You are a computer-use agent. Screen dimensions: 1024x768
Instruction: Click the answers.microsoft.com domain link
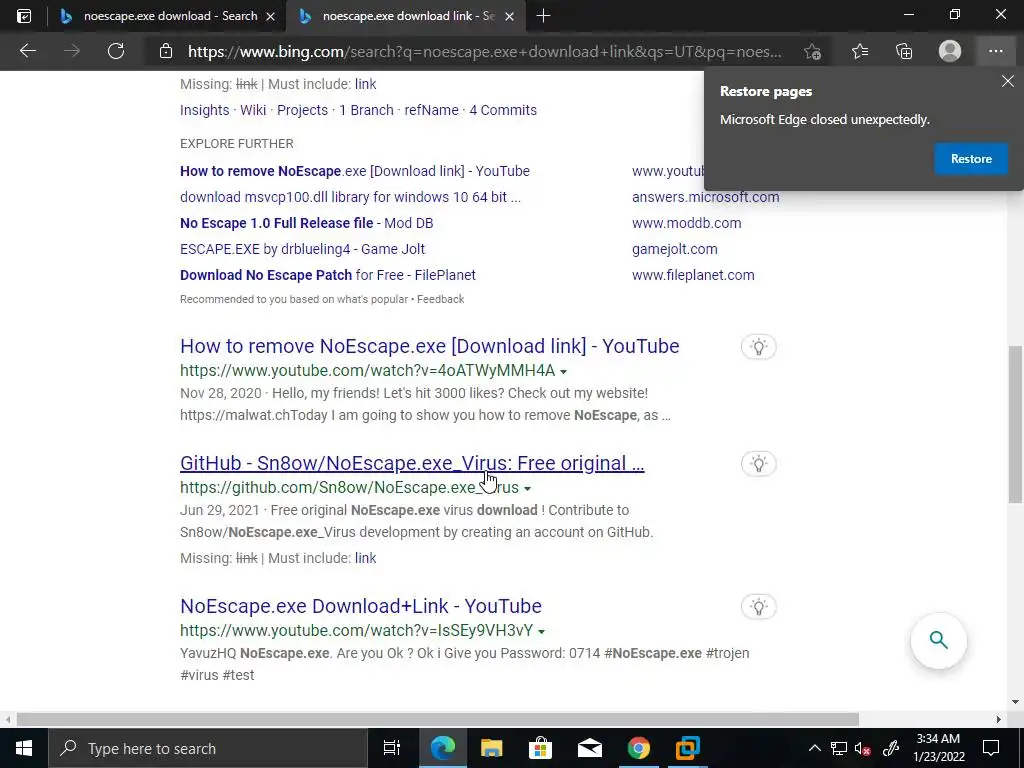pyautogui.click(x=706, y=197)
